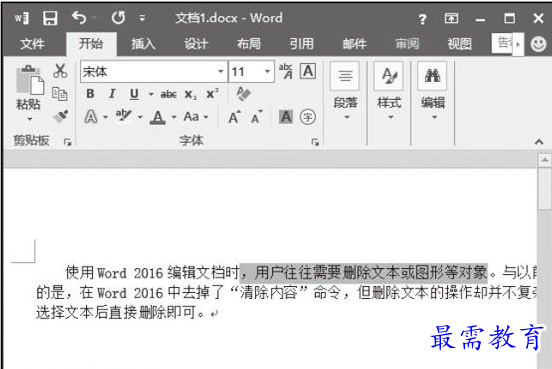The image size is (552, 369).
Task: Switch to the 布局 (Layout) tab
Action: pyautogui.click(x=249, y=44)
